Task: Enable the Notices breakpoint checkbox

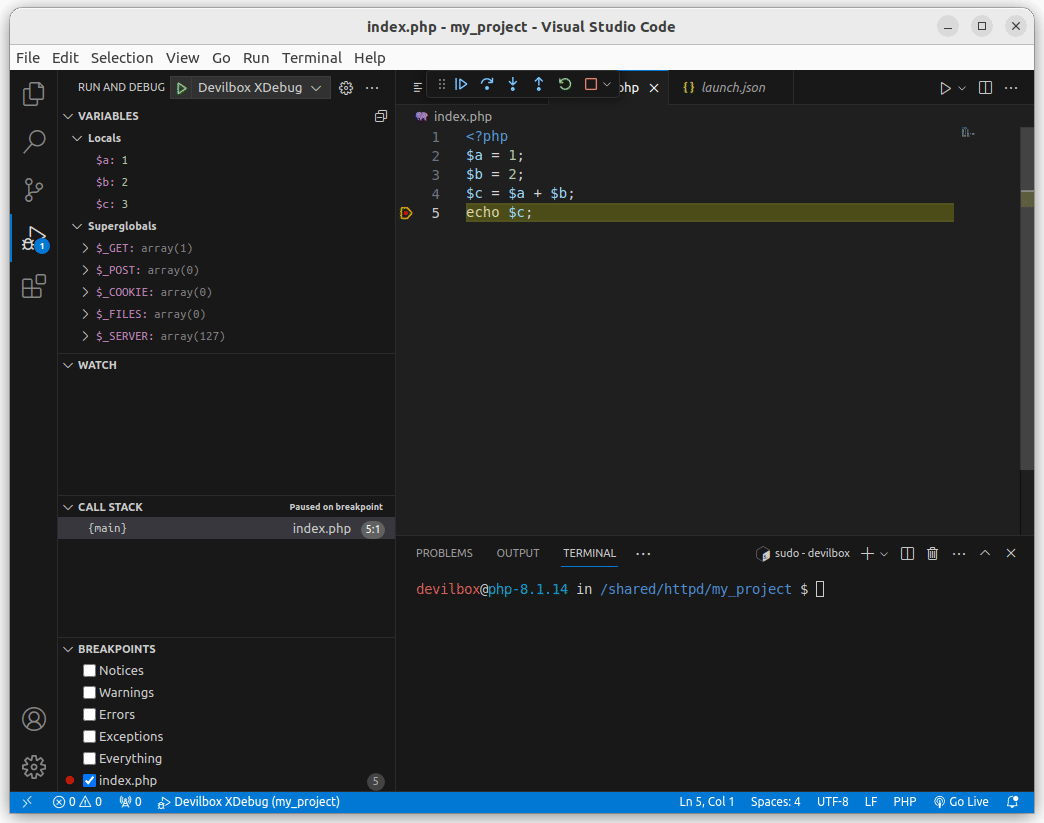Action: tap(90, 671)
